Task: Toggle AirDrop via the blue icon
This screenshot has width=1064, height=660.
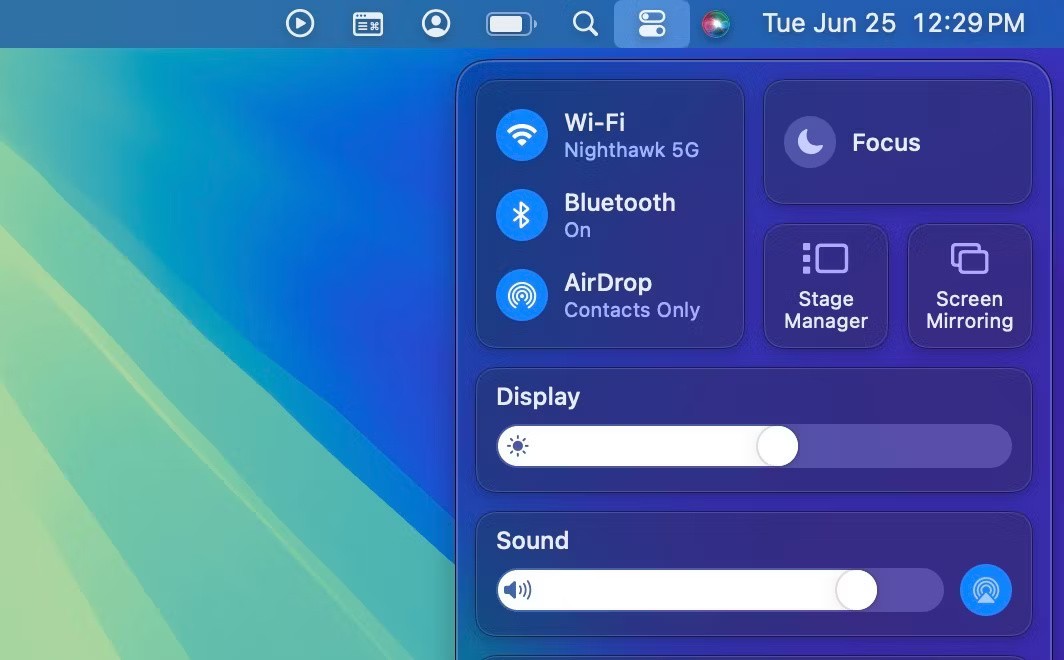Action: [522, 295]
